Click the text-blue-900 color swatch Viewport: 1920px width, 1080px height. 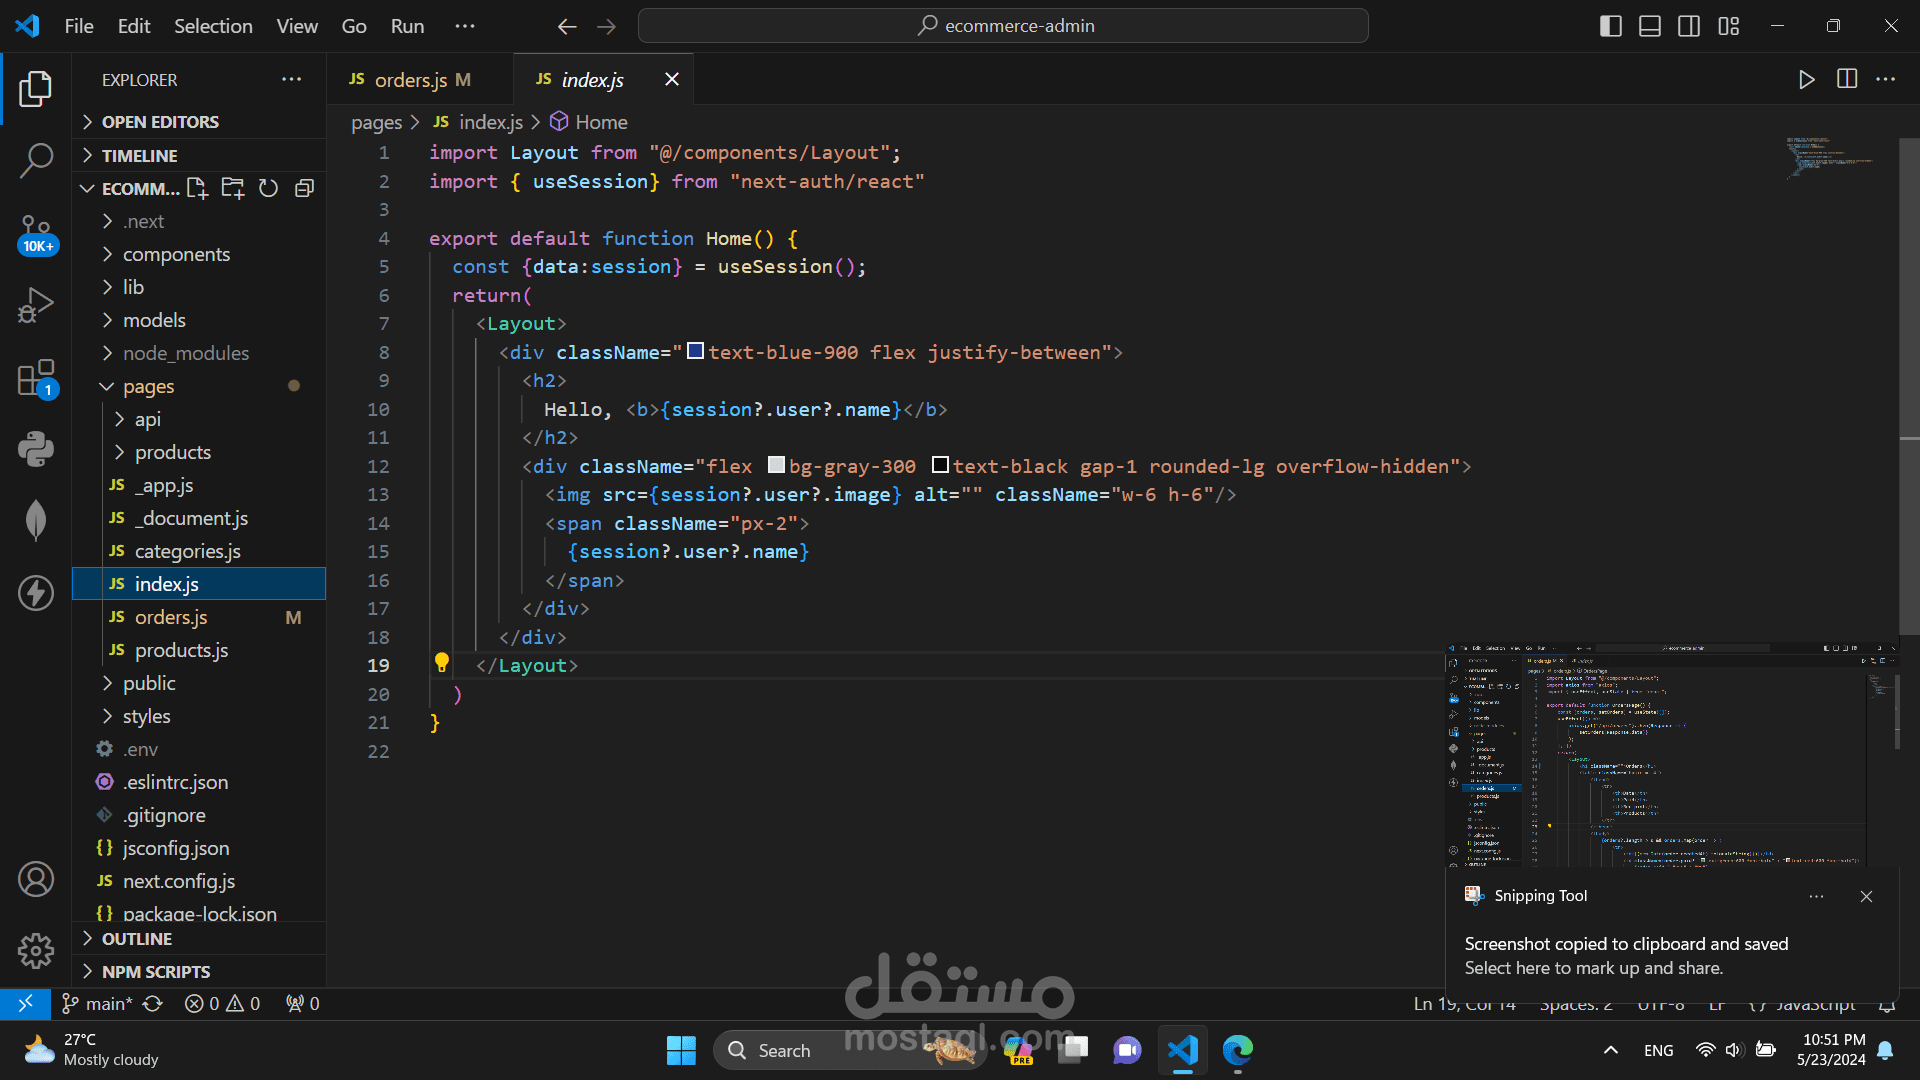pos(696,351)
